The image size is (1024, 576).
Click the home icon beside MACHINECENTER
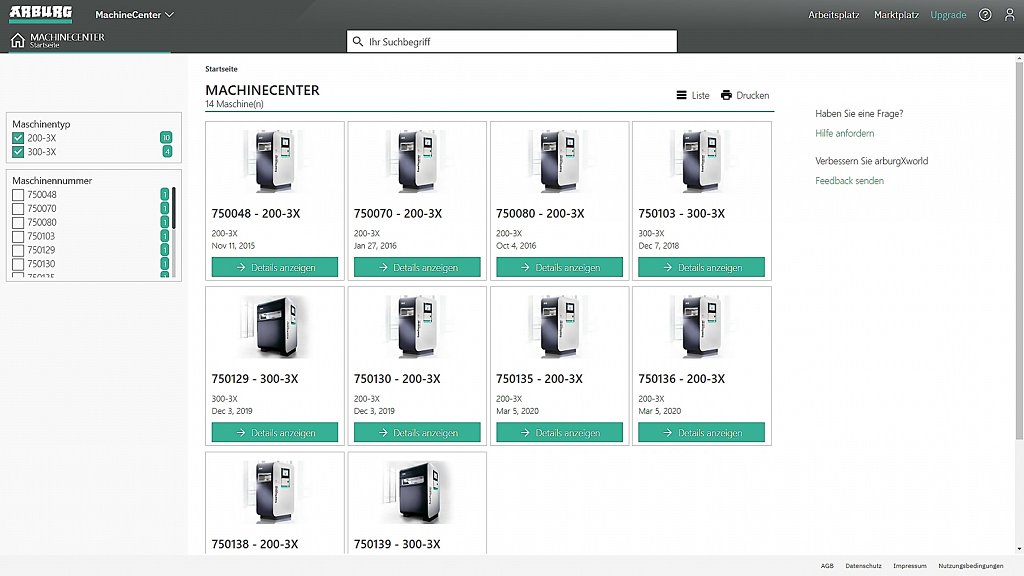pyautogui.click(x=17, y=41)
